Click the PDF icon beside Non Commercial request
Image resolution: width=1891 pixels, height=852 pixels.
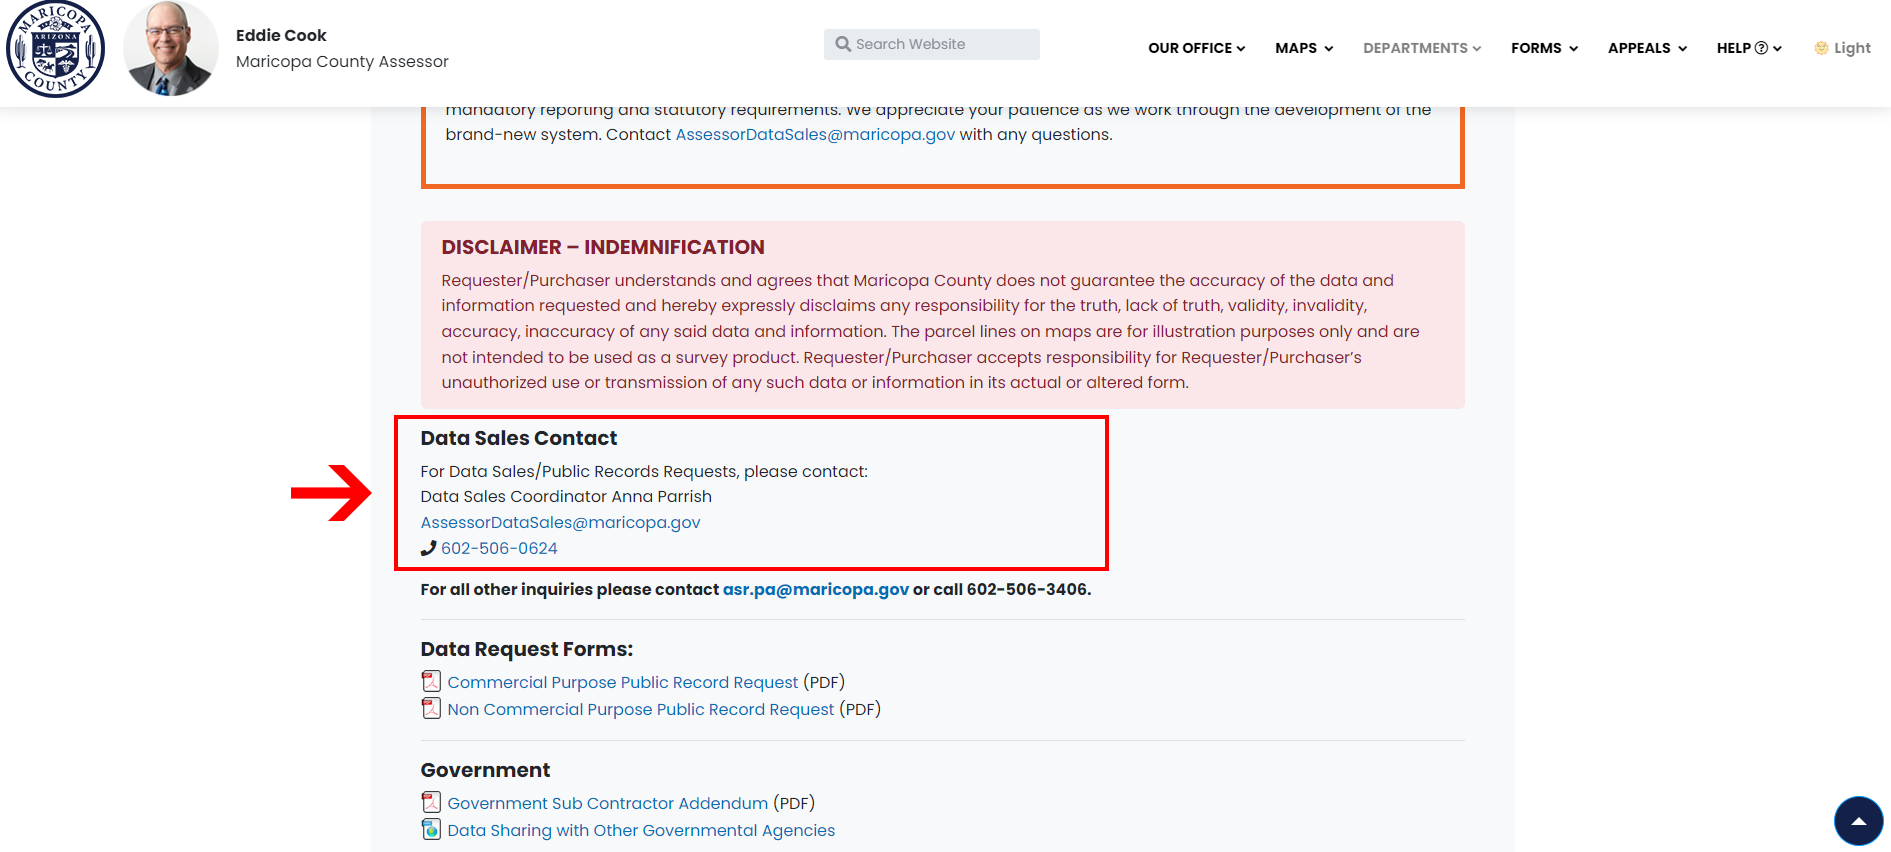(x=431, y=709)
